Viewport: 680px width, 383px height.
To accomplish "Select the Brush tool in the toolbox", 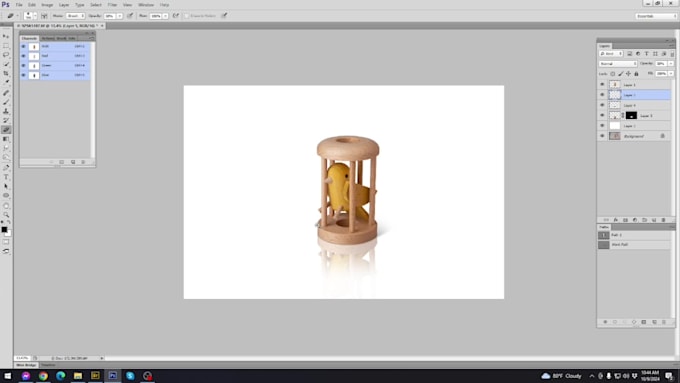I will coord(6,102).
